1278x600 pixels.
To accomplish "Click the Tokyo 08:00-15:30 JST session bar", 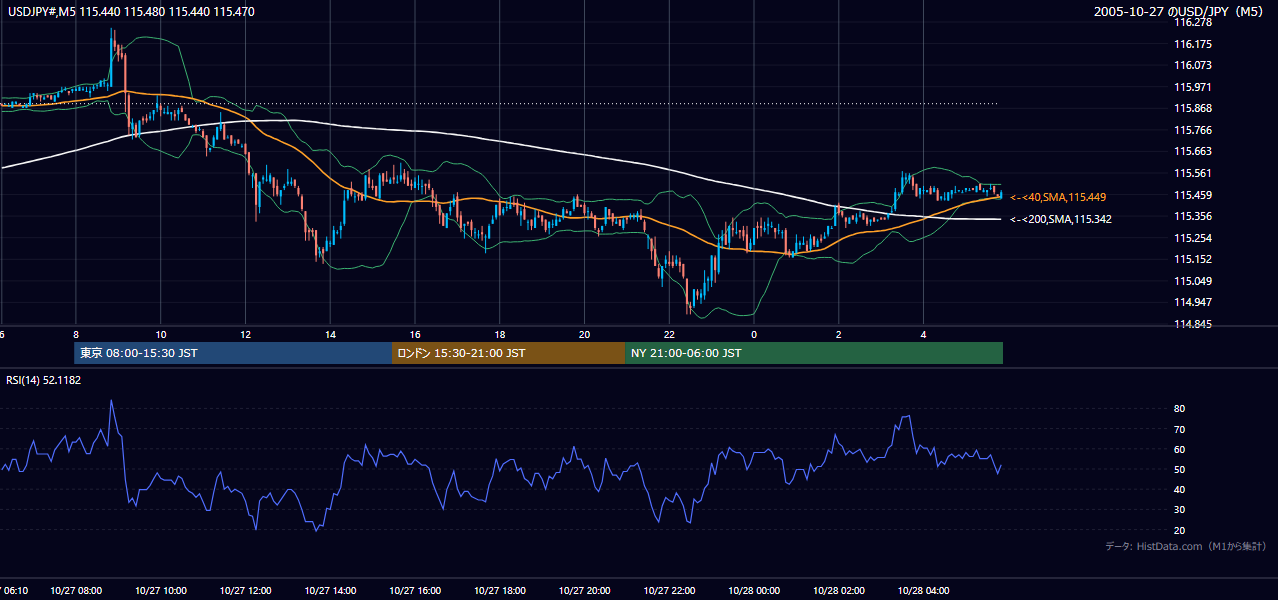I will pos(233,353).
